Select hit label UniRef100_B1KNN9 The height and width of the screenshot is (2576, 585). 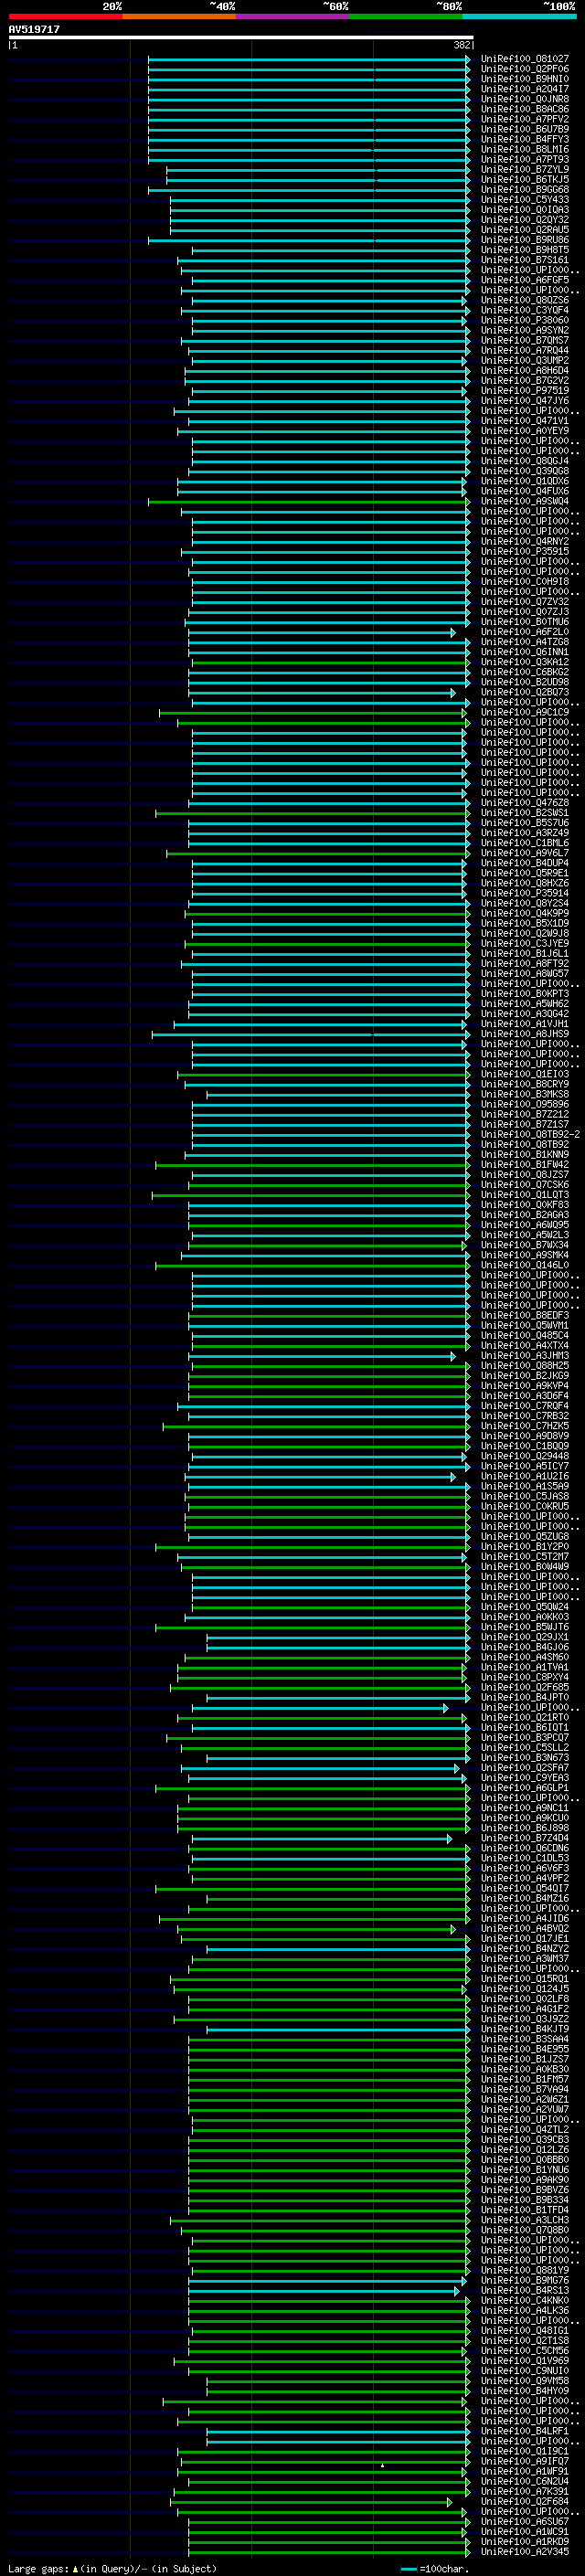point(525,1155)
